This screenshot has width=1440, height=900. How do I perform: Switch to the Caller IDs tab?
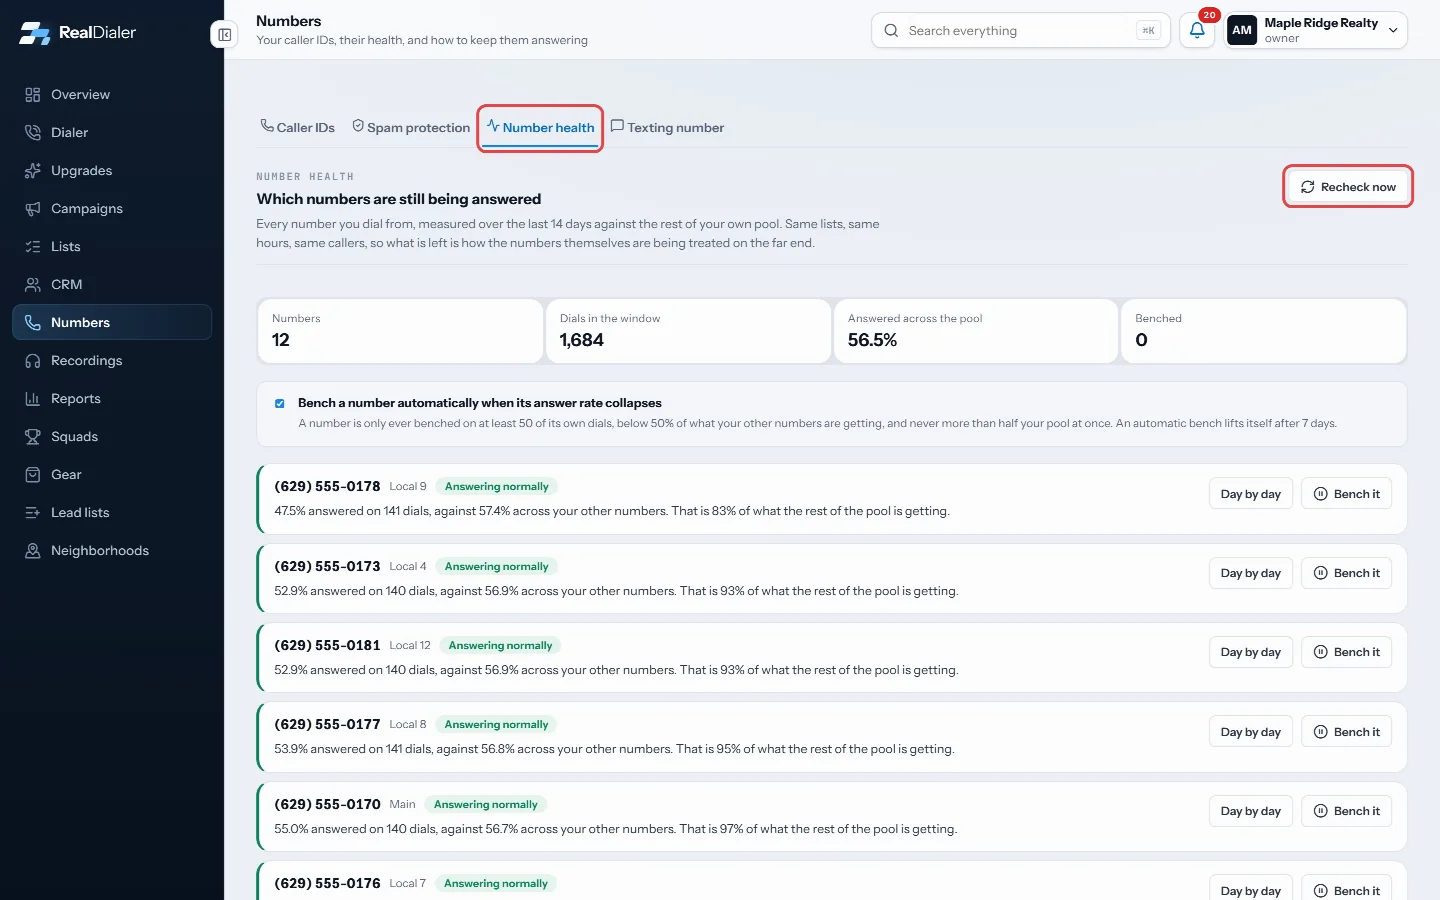[x=297, y=128]
